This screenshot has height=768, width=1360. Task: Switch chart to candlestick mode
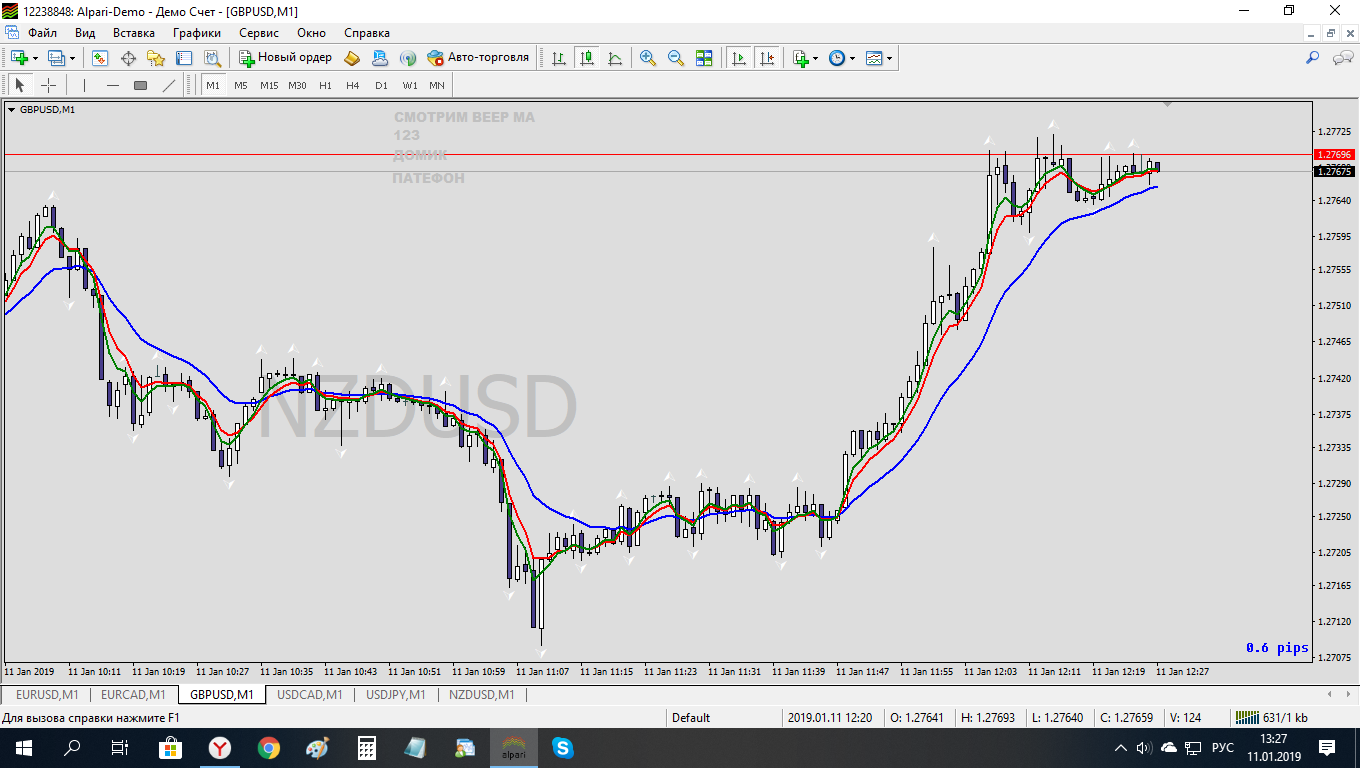pyautogui.click(x=587, y=58)
